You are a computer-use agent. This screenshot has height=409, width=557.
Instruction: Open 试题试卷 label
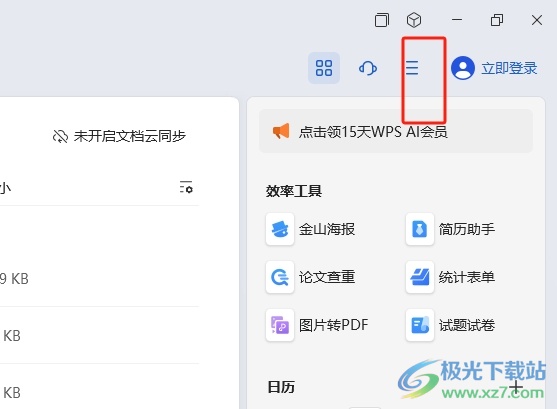[467, 325]
